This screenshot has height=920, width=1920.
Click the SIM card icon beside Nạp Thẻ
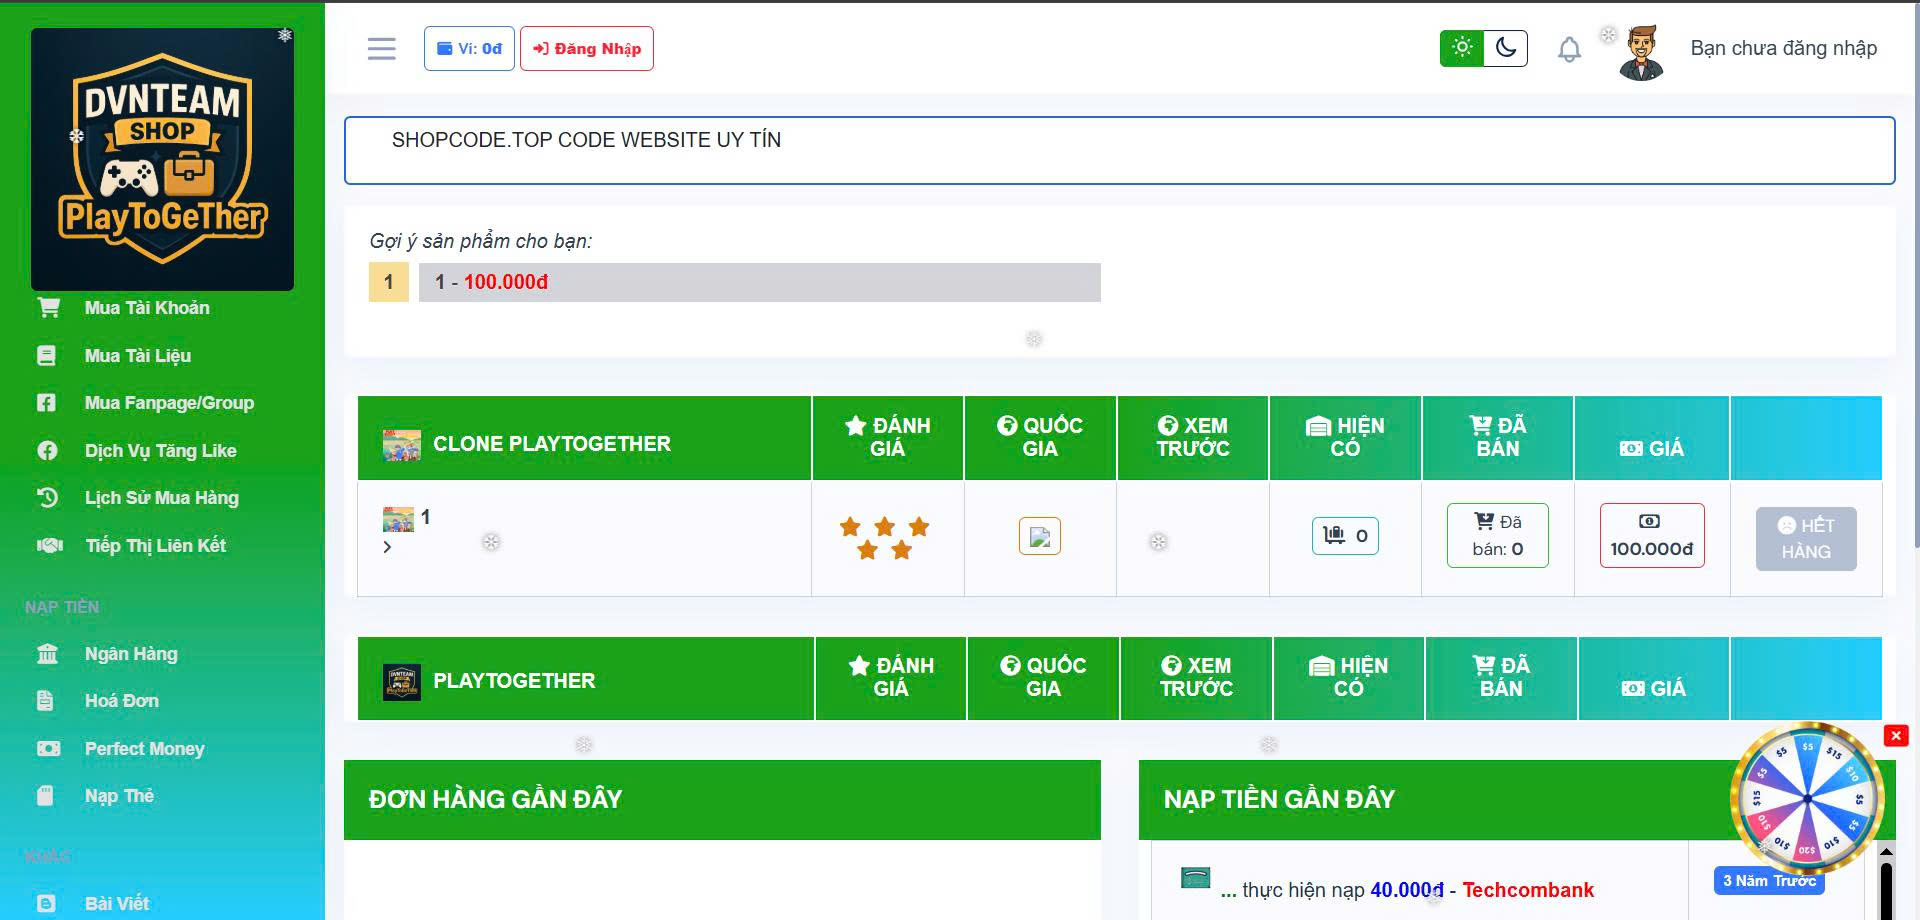pyautogui.click(x=45, y=795)
